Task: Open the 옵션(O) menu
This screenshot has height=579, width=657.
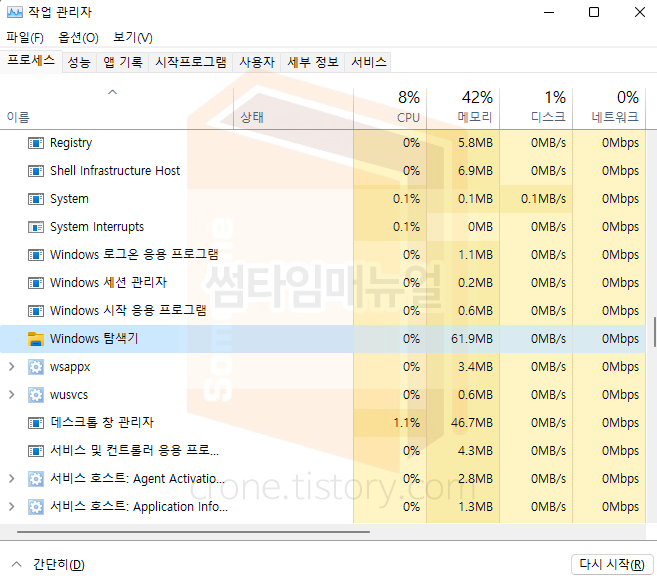Action: pos(78,38)
